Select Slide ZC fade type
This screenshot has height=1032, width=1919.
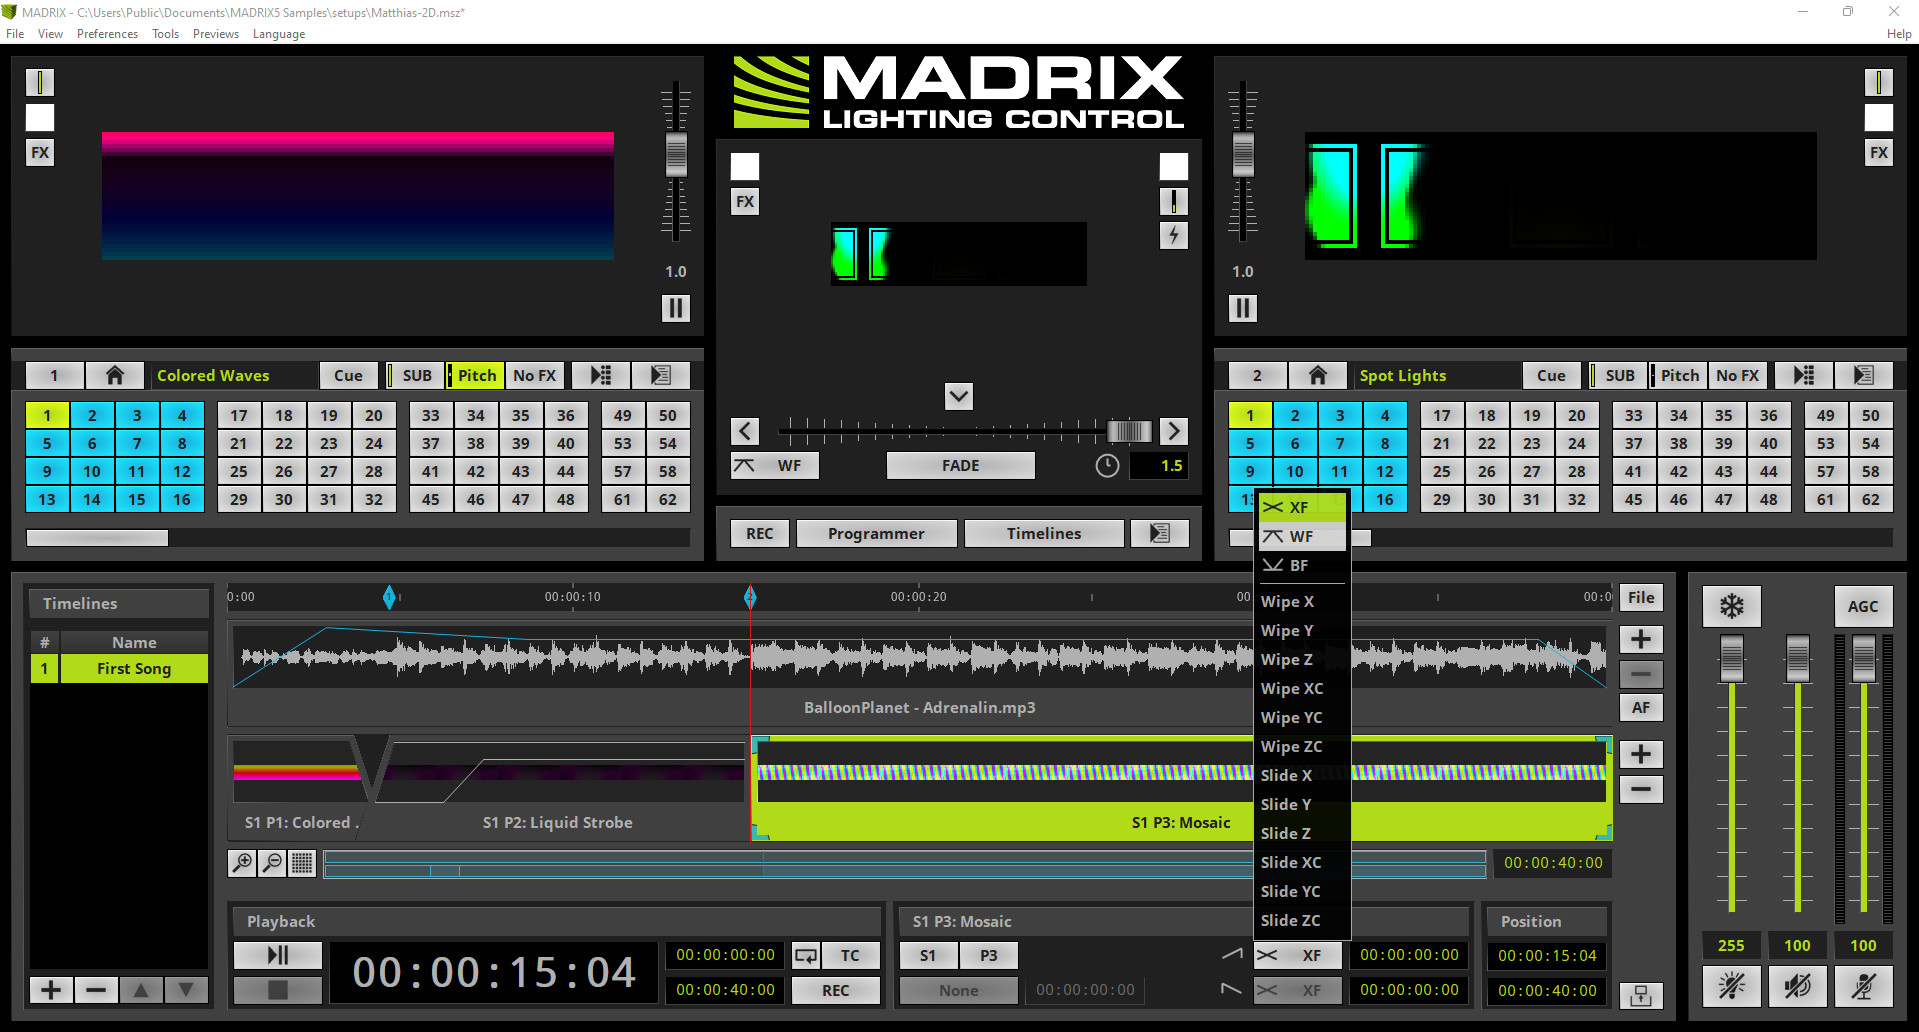point(1302,920)
